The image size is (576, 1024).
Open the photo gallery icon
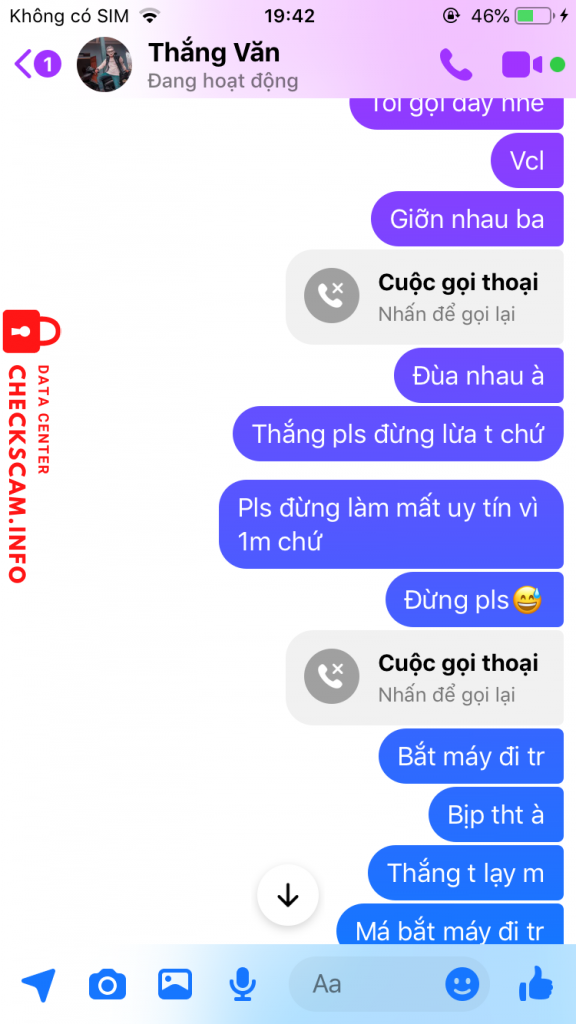coord(174,983)
